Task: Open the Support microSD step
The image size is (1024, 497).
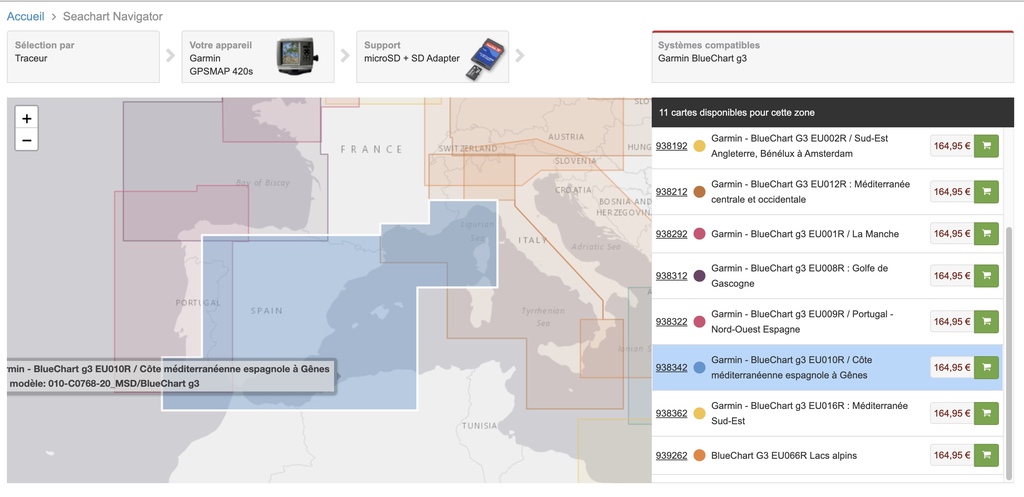Action: [432, 57]
